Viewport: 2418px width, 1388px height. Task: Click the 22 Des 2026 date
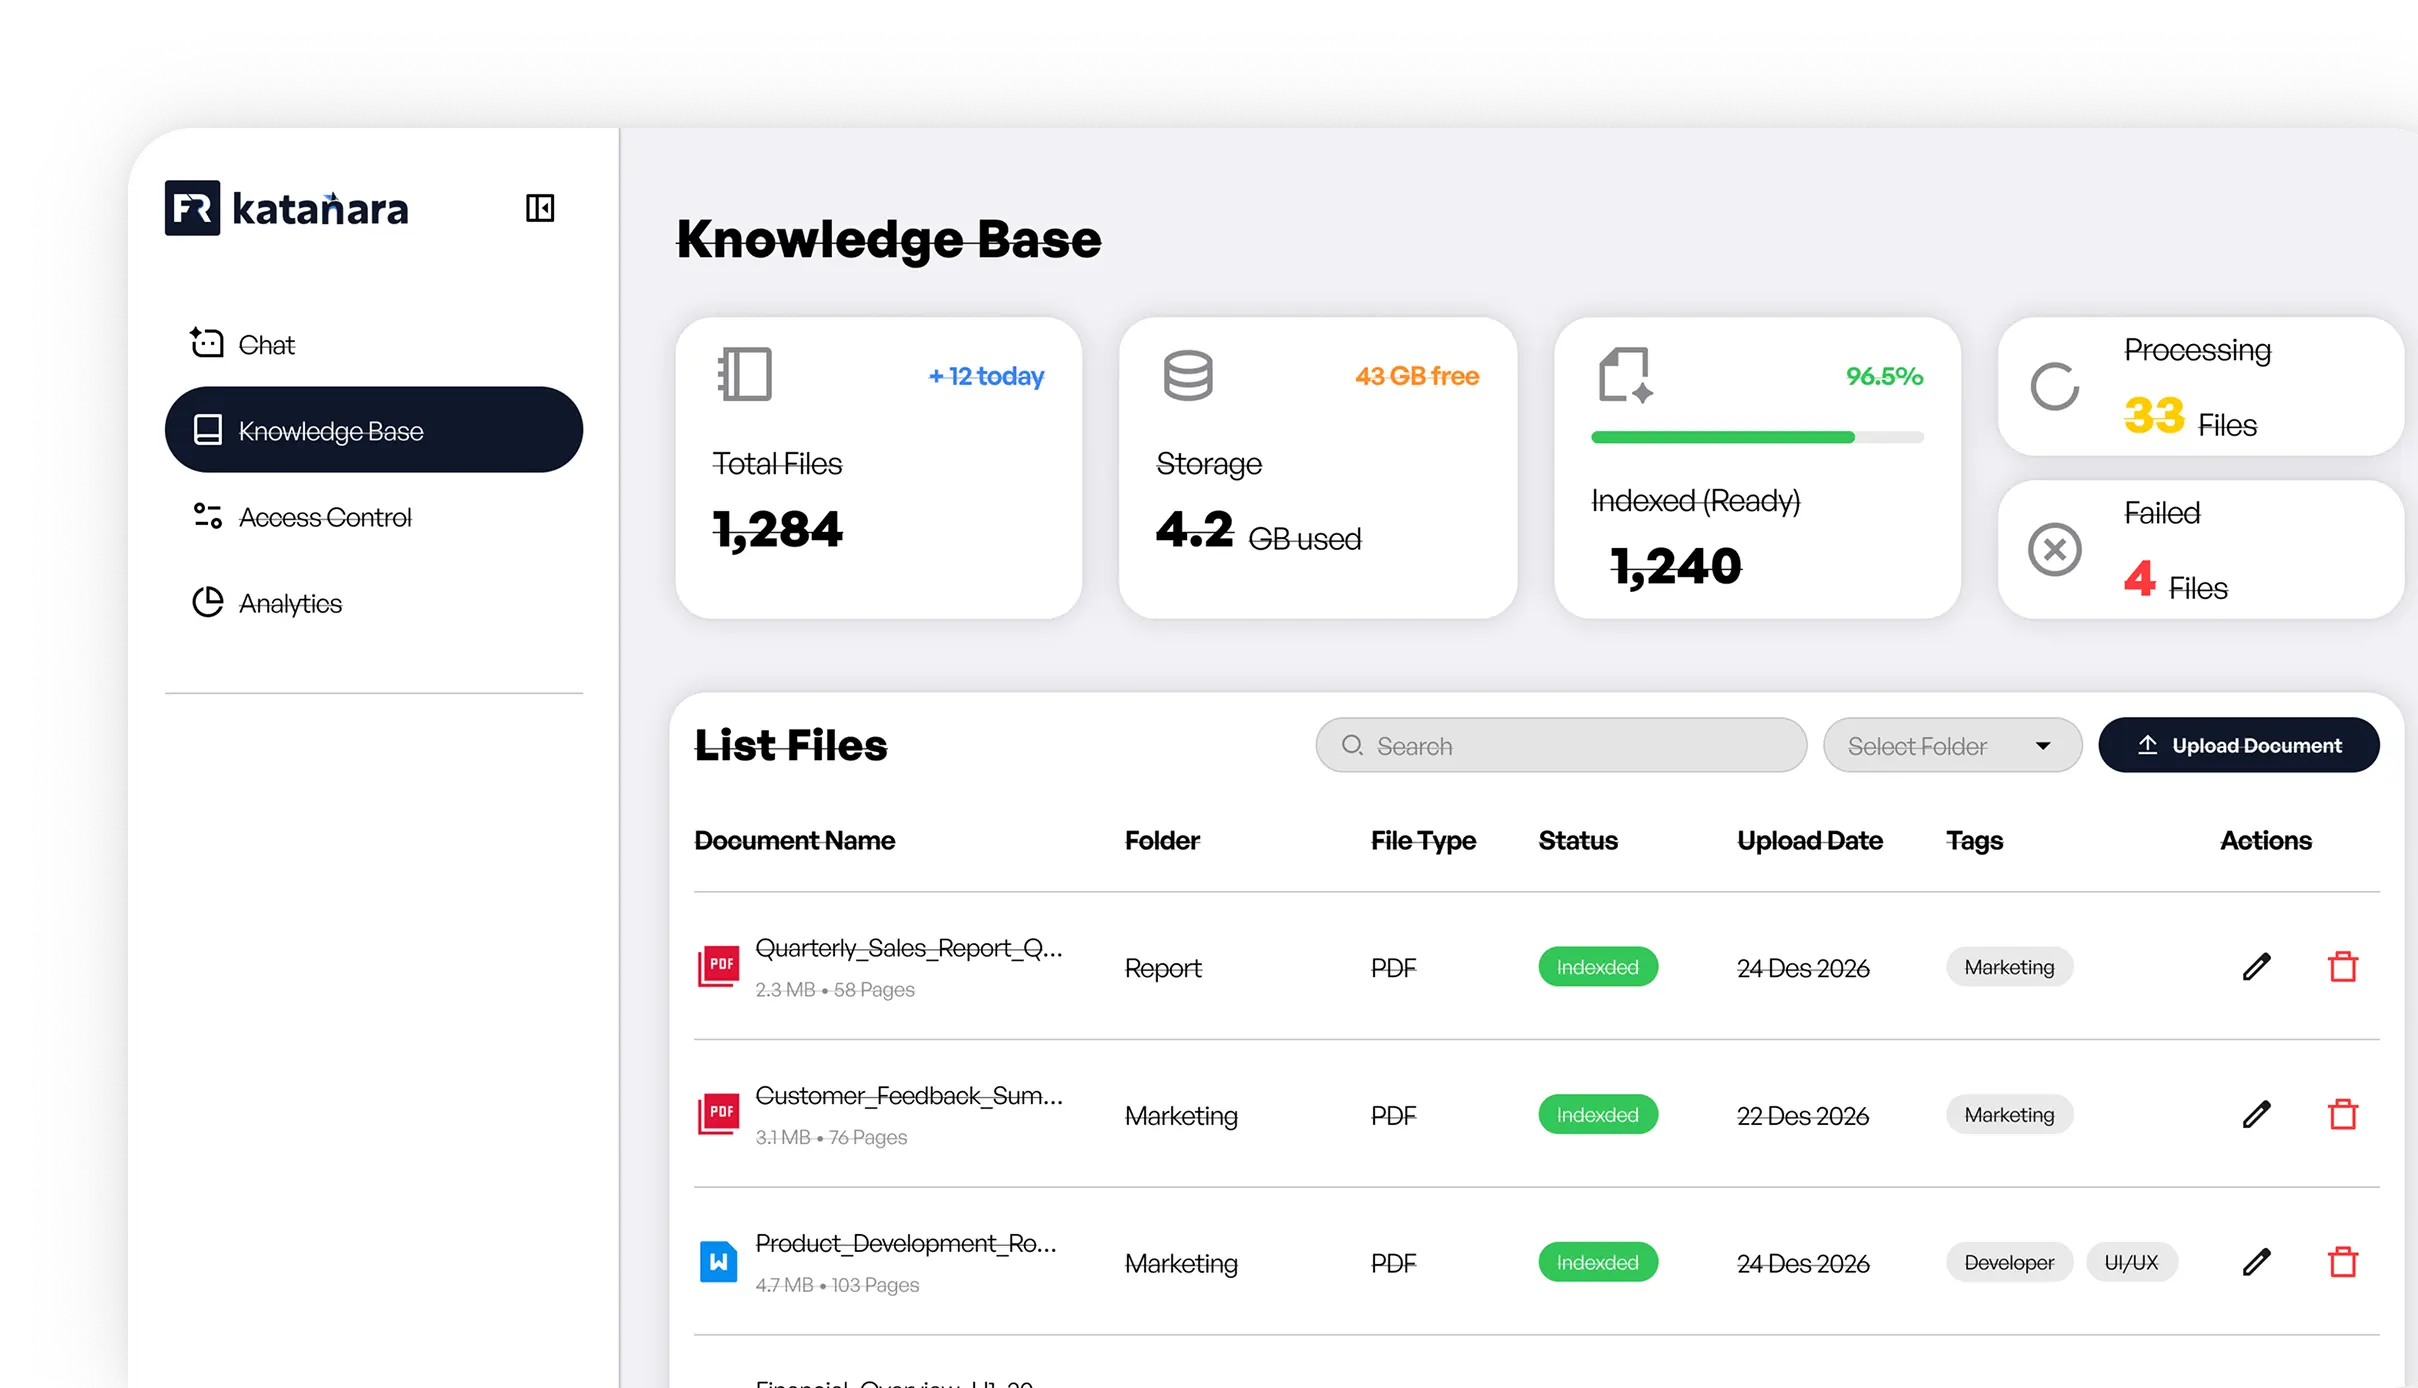(1803, 1116)
